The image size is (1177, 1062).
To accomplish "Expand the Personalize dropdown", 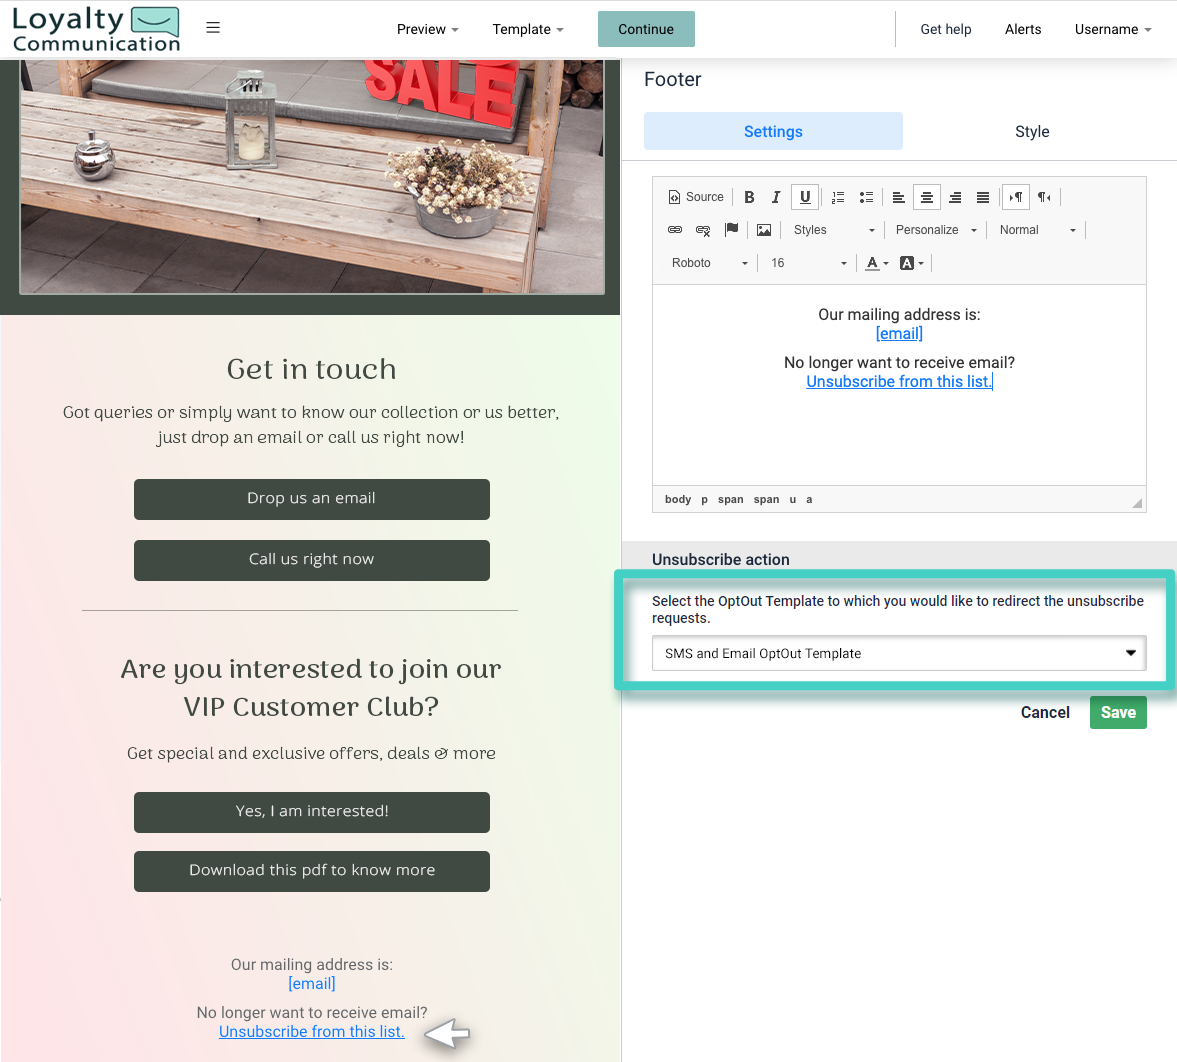I will 934,230.
